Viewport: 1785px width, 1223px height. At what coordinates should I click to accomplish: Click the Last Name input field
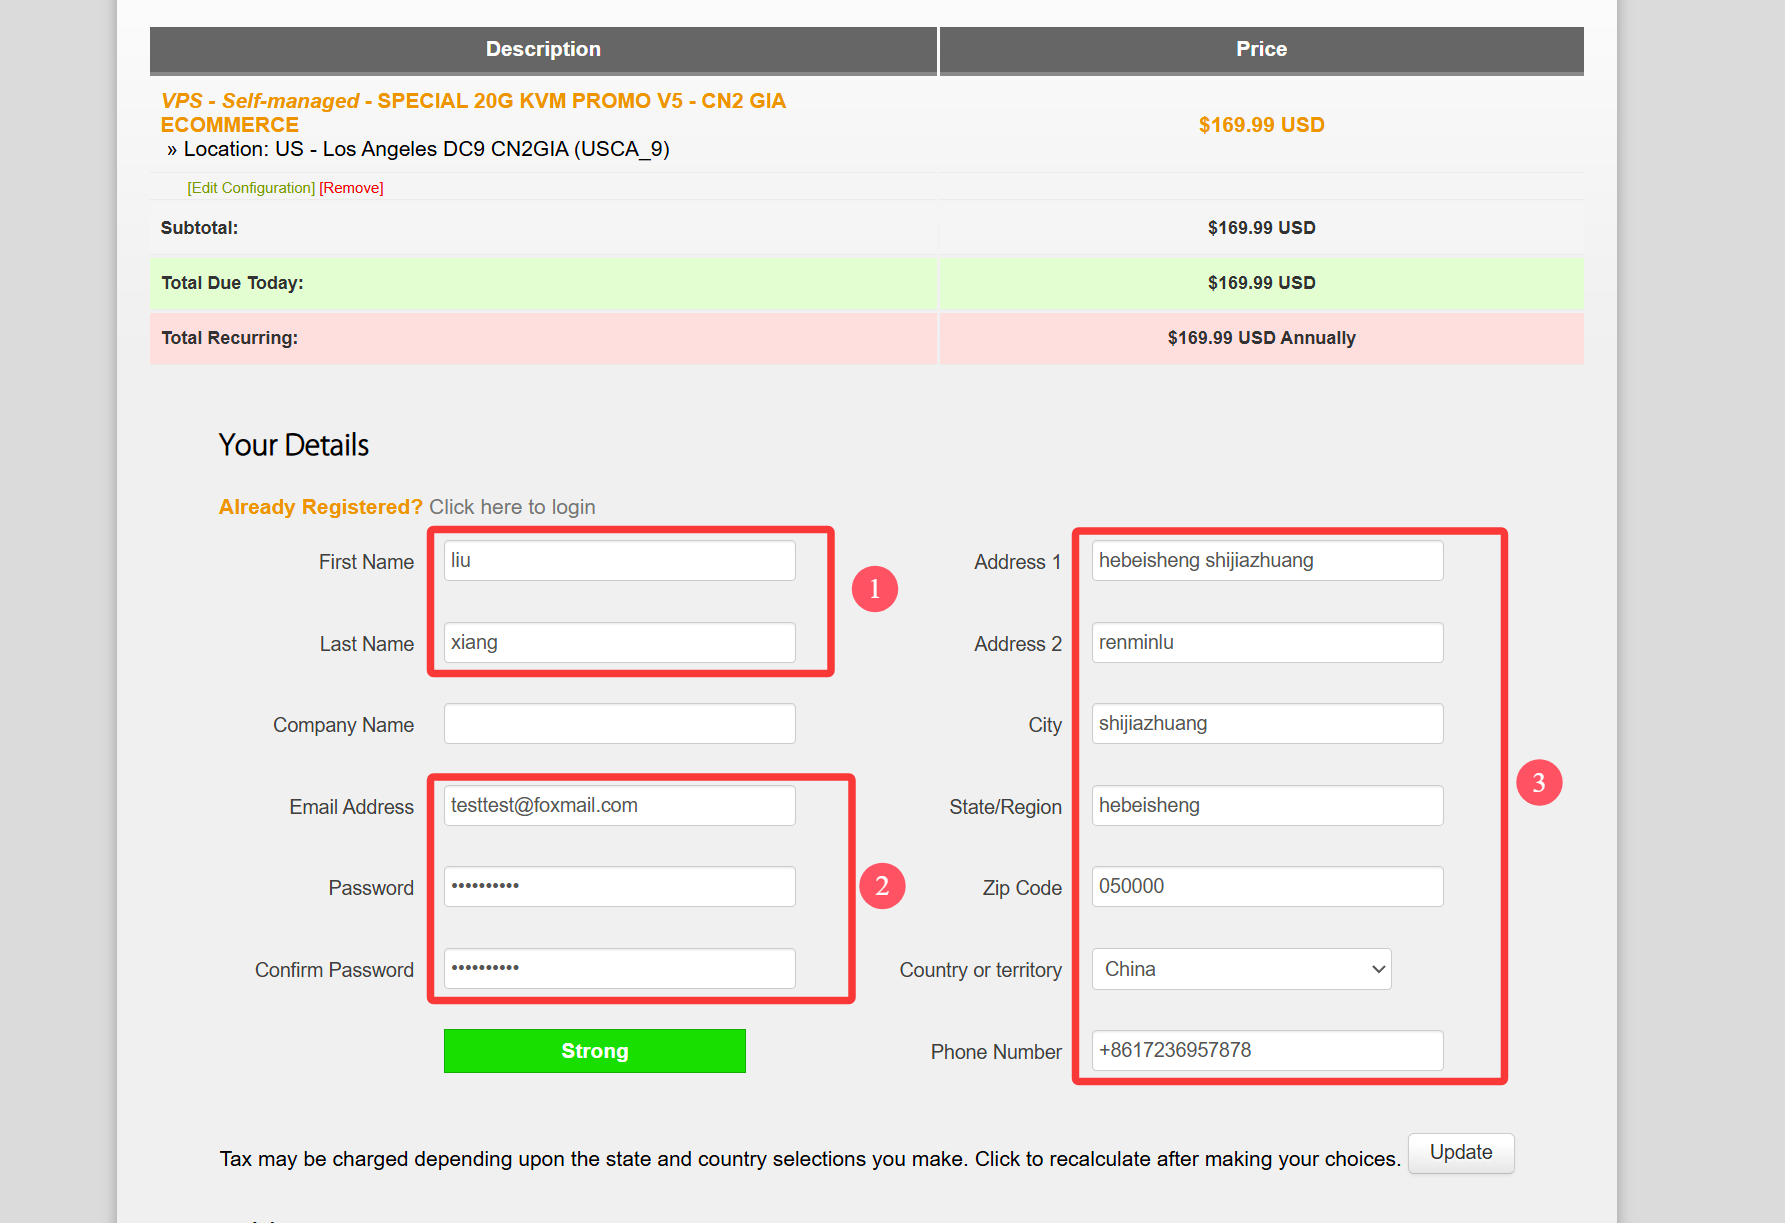point(619,643)
